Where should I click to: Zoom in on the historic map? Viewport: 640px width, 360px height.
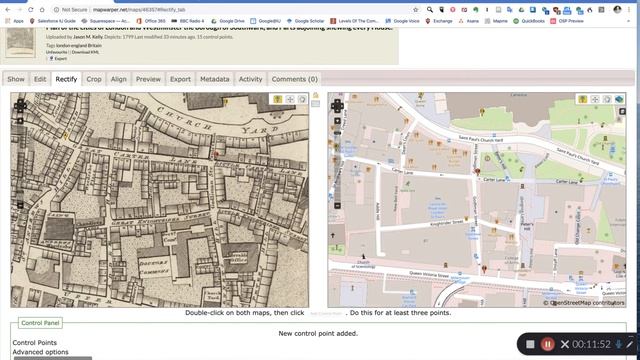tap(20, 121)
